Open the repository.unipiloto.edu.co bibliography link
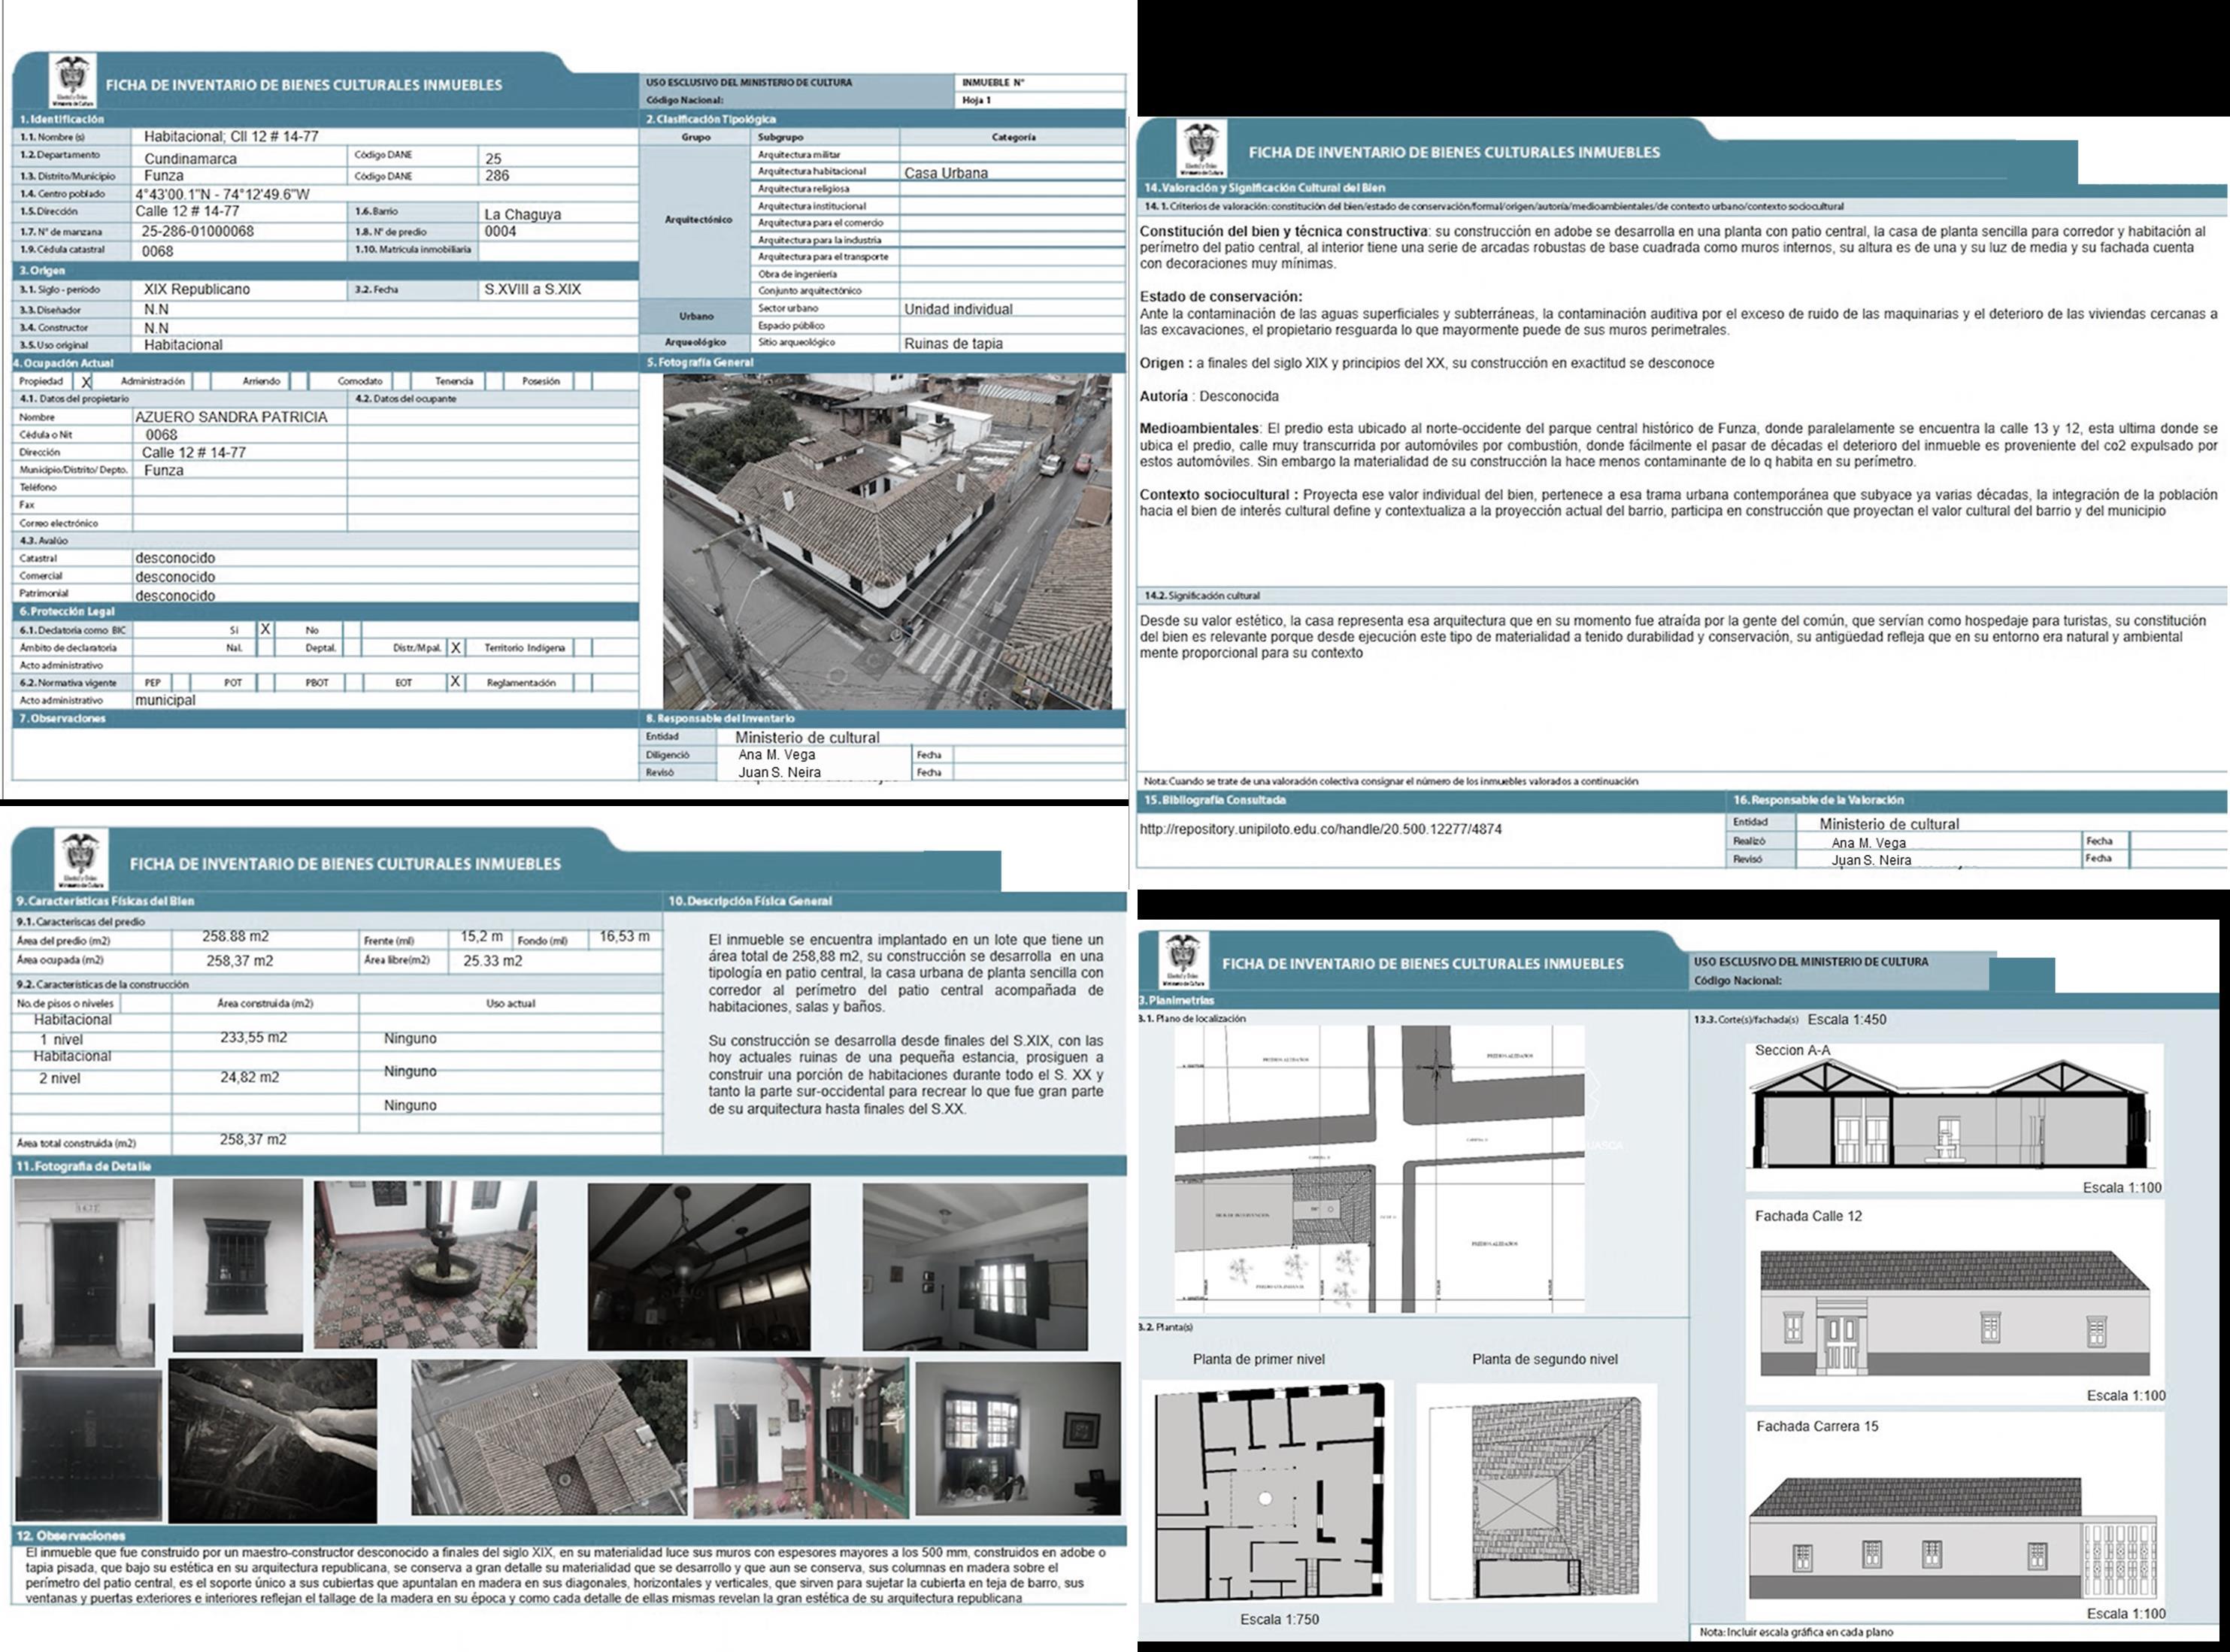This screenshot has height=1652, width=2230. click(x=1320, y=829)
